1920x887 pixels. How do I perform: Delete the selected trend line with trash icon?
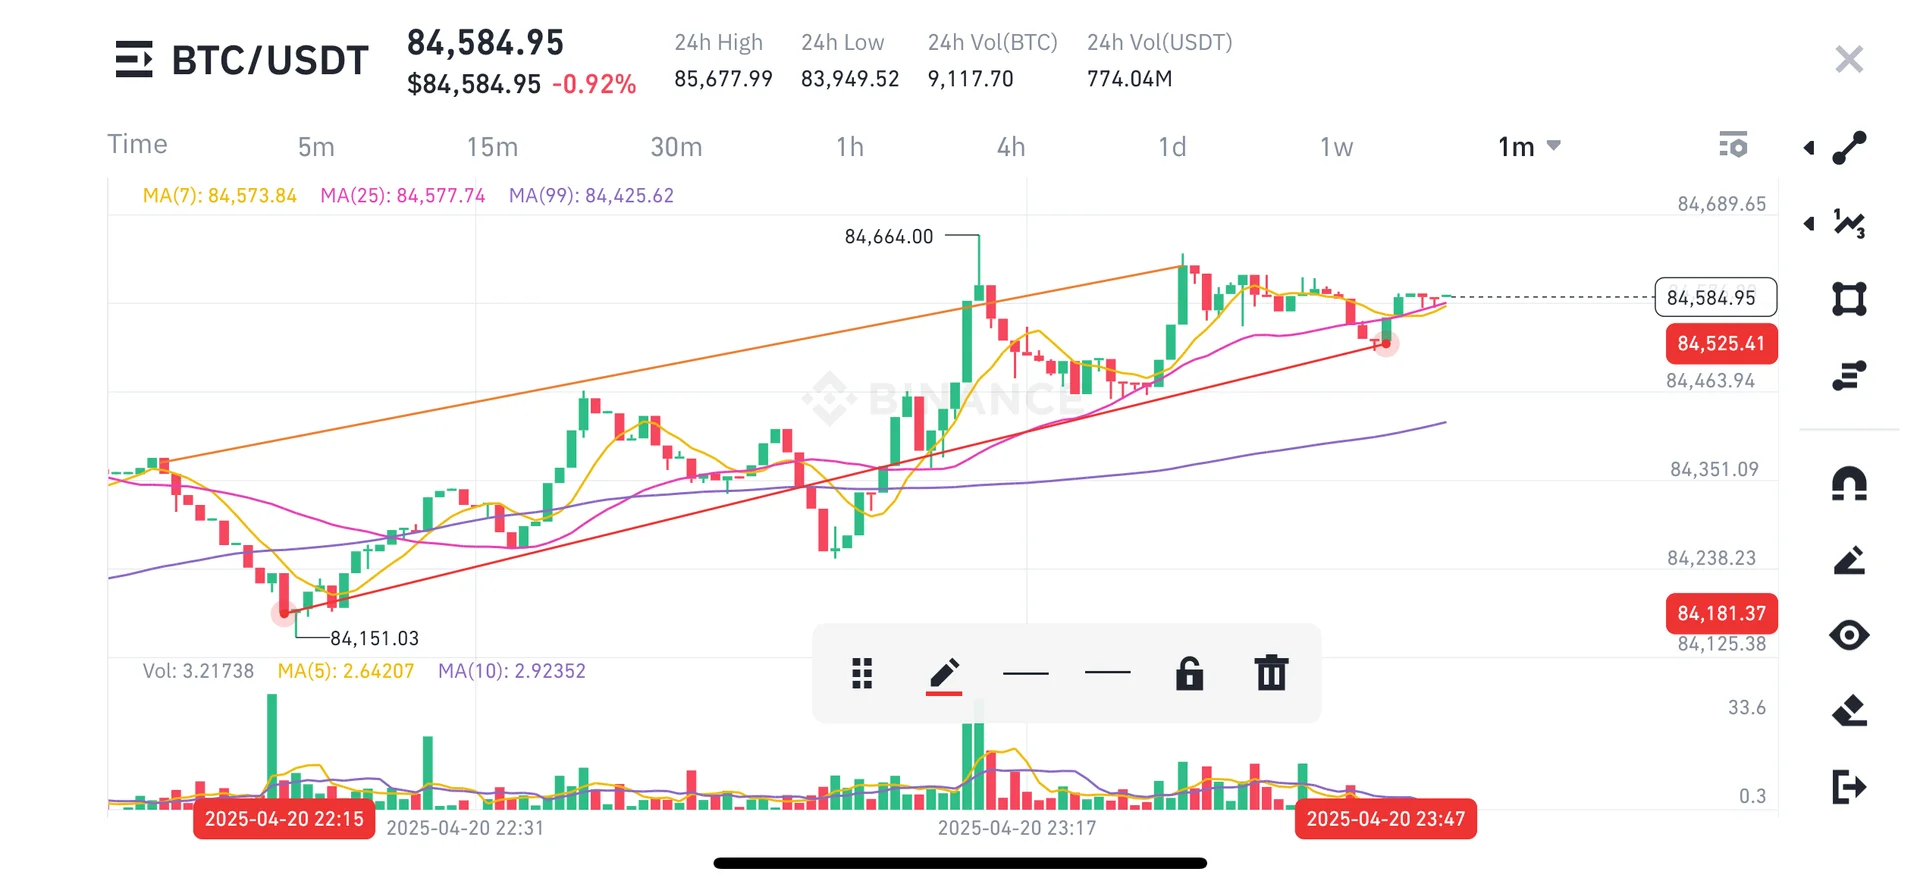click(1271, 673)
